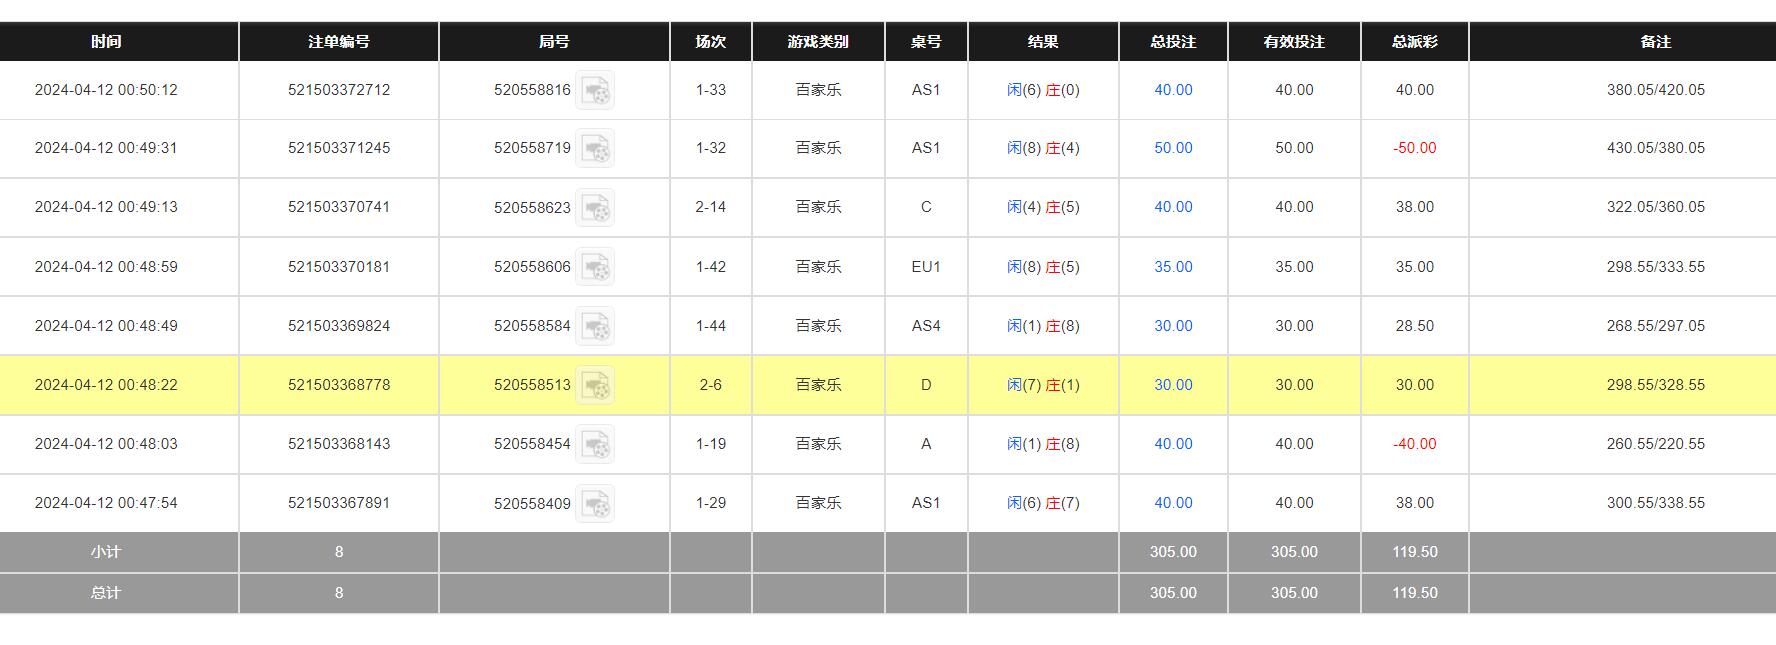Show replay for round 520558409

(x=596, y=503)
